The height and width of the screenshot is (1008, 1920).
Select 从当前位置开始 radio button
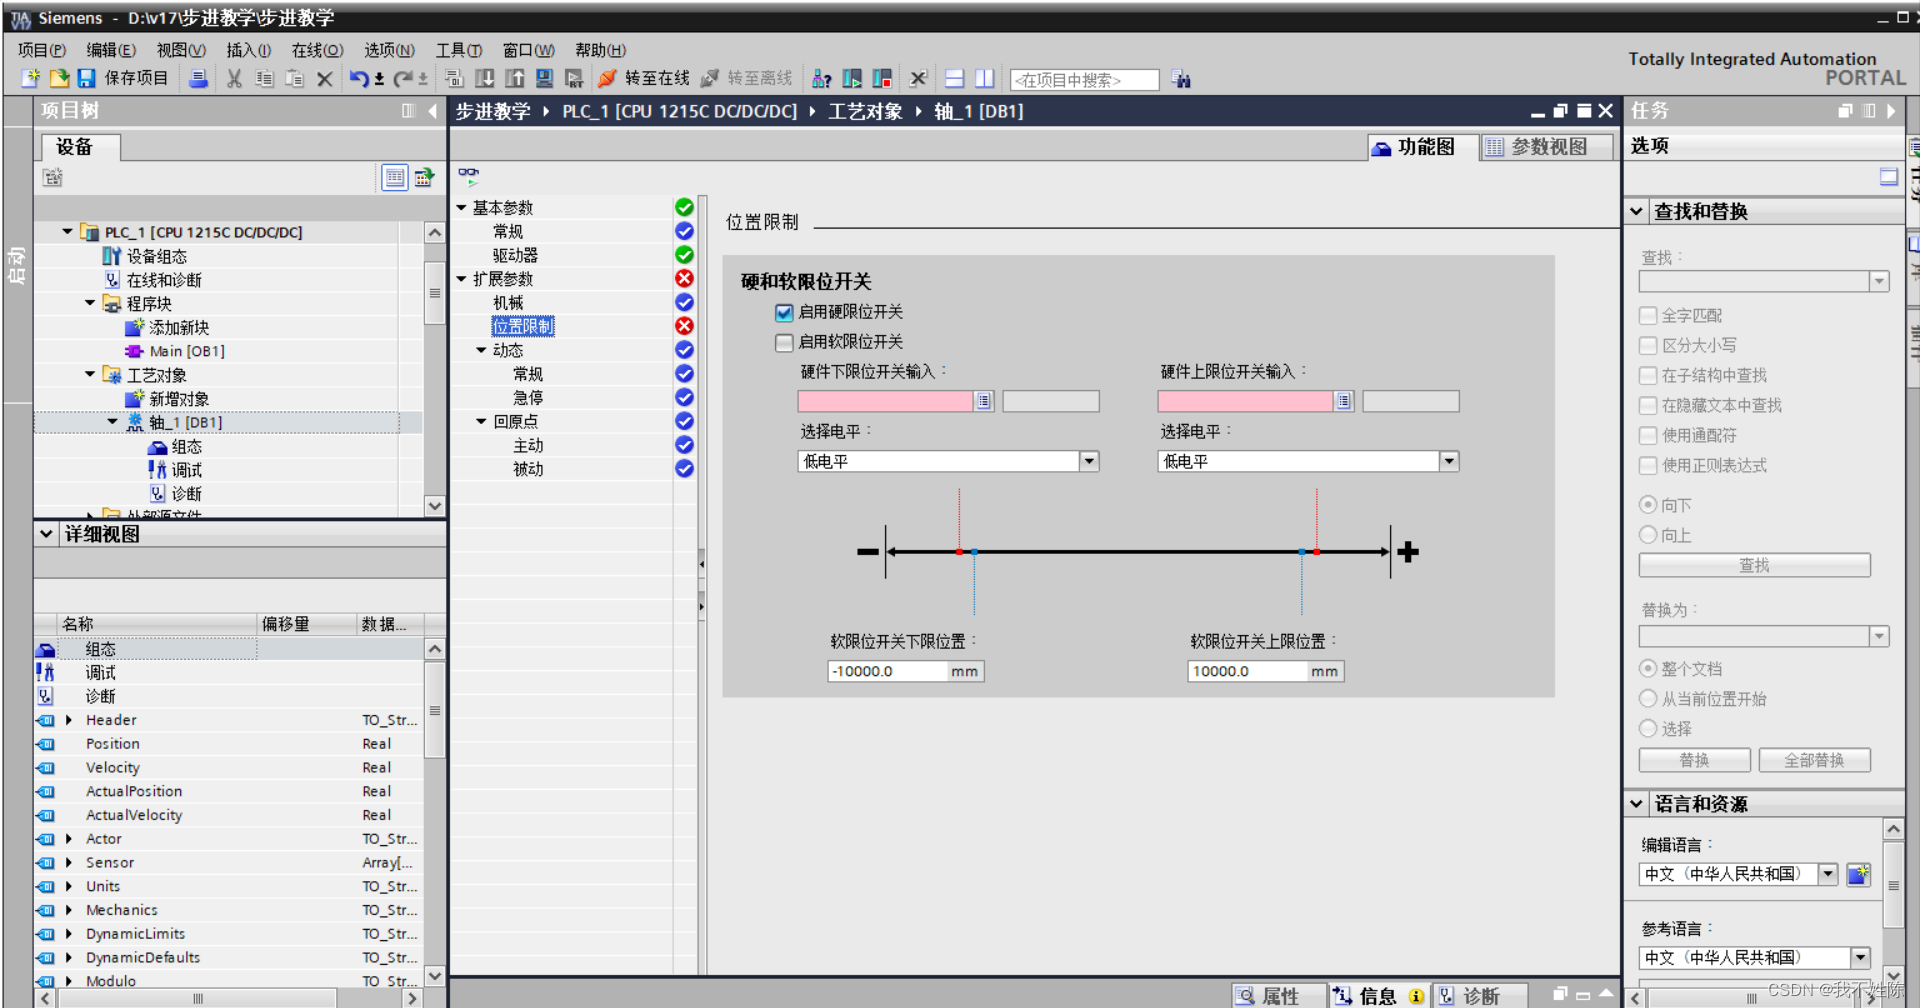coord(1648,698)
